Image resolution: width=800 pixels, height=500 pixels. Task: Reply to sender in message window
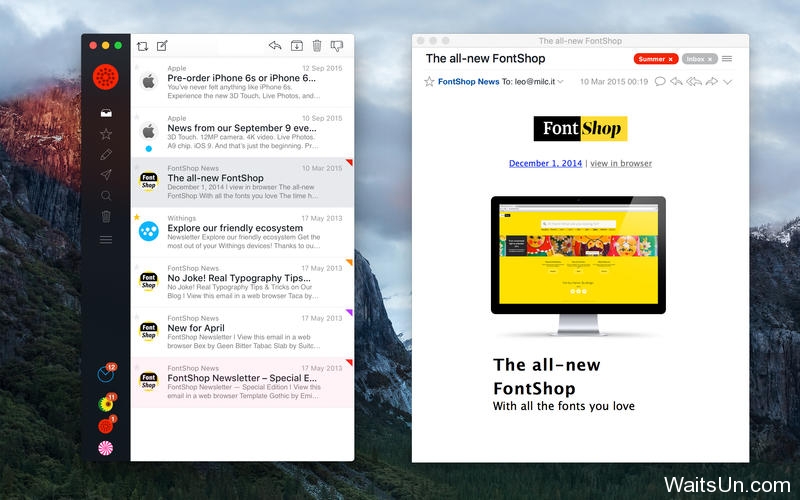[x=676, y=81]
